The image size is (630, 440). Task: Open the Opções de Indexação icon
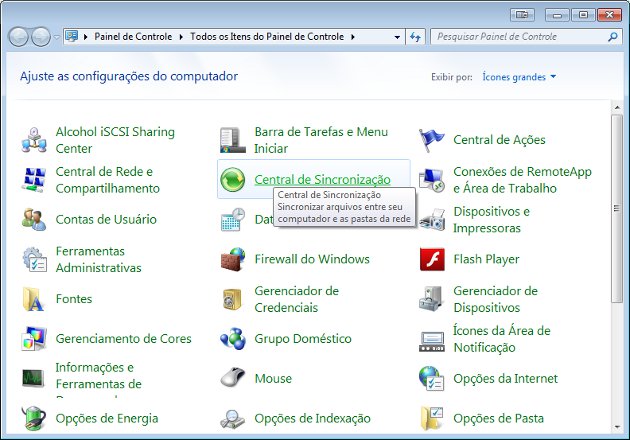[x=233, y=418]
